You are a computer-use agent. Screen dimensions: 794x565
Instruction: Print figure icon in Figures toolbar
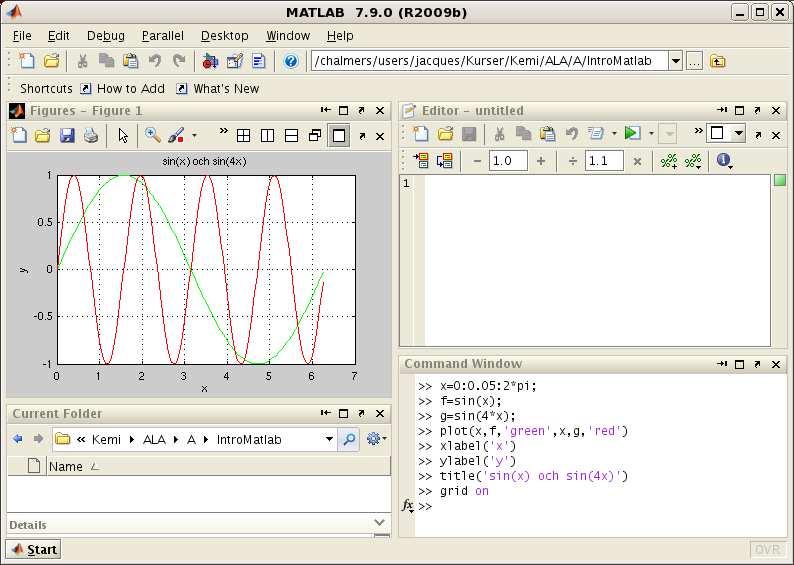(x=91, y=135)
